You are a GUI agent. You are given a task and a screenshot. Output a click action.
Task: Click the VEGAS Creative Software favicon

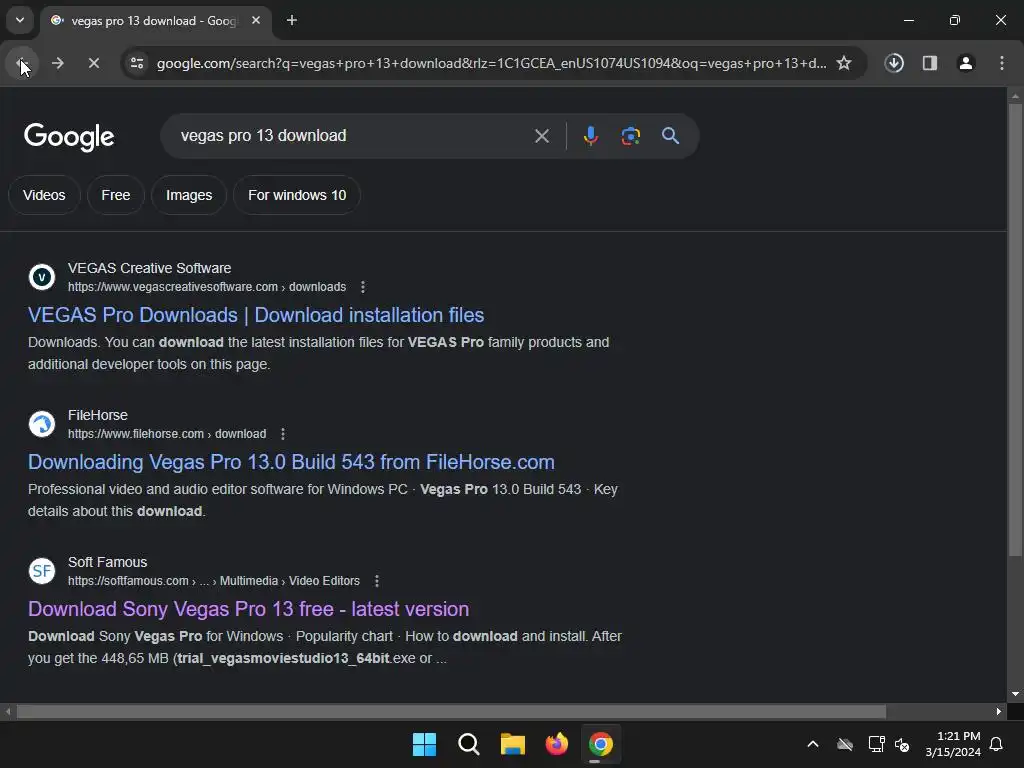42,277
